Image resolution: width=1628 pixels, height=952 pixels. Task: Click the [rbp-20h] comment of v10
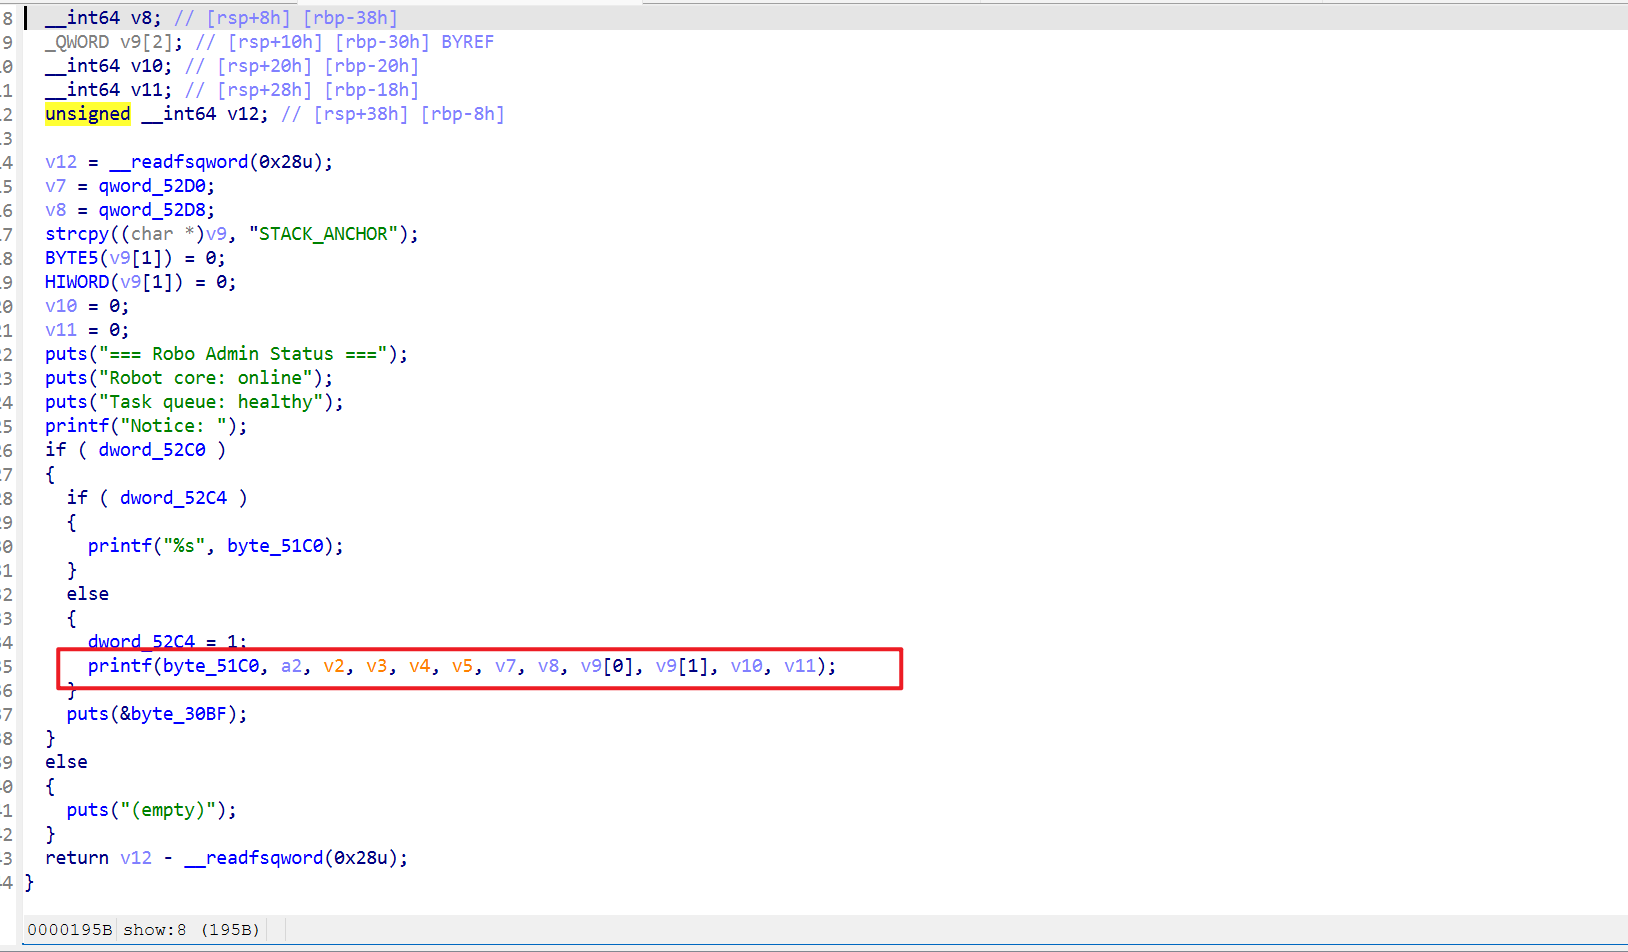(372, 66)
